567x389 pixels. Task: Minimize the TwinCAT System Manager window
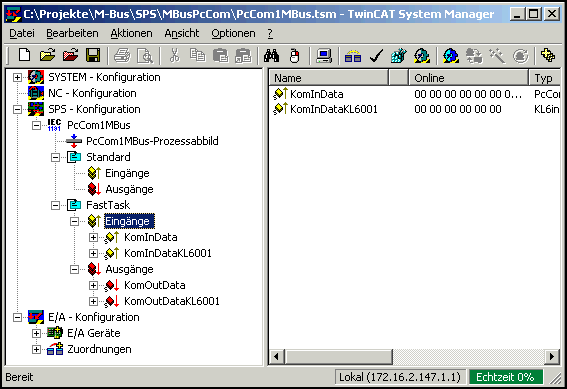point(518,14)
